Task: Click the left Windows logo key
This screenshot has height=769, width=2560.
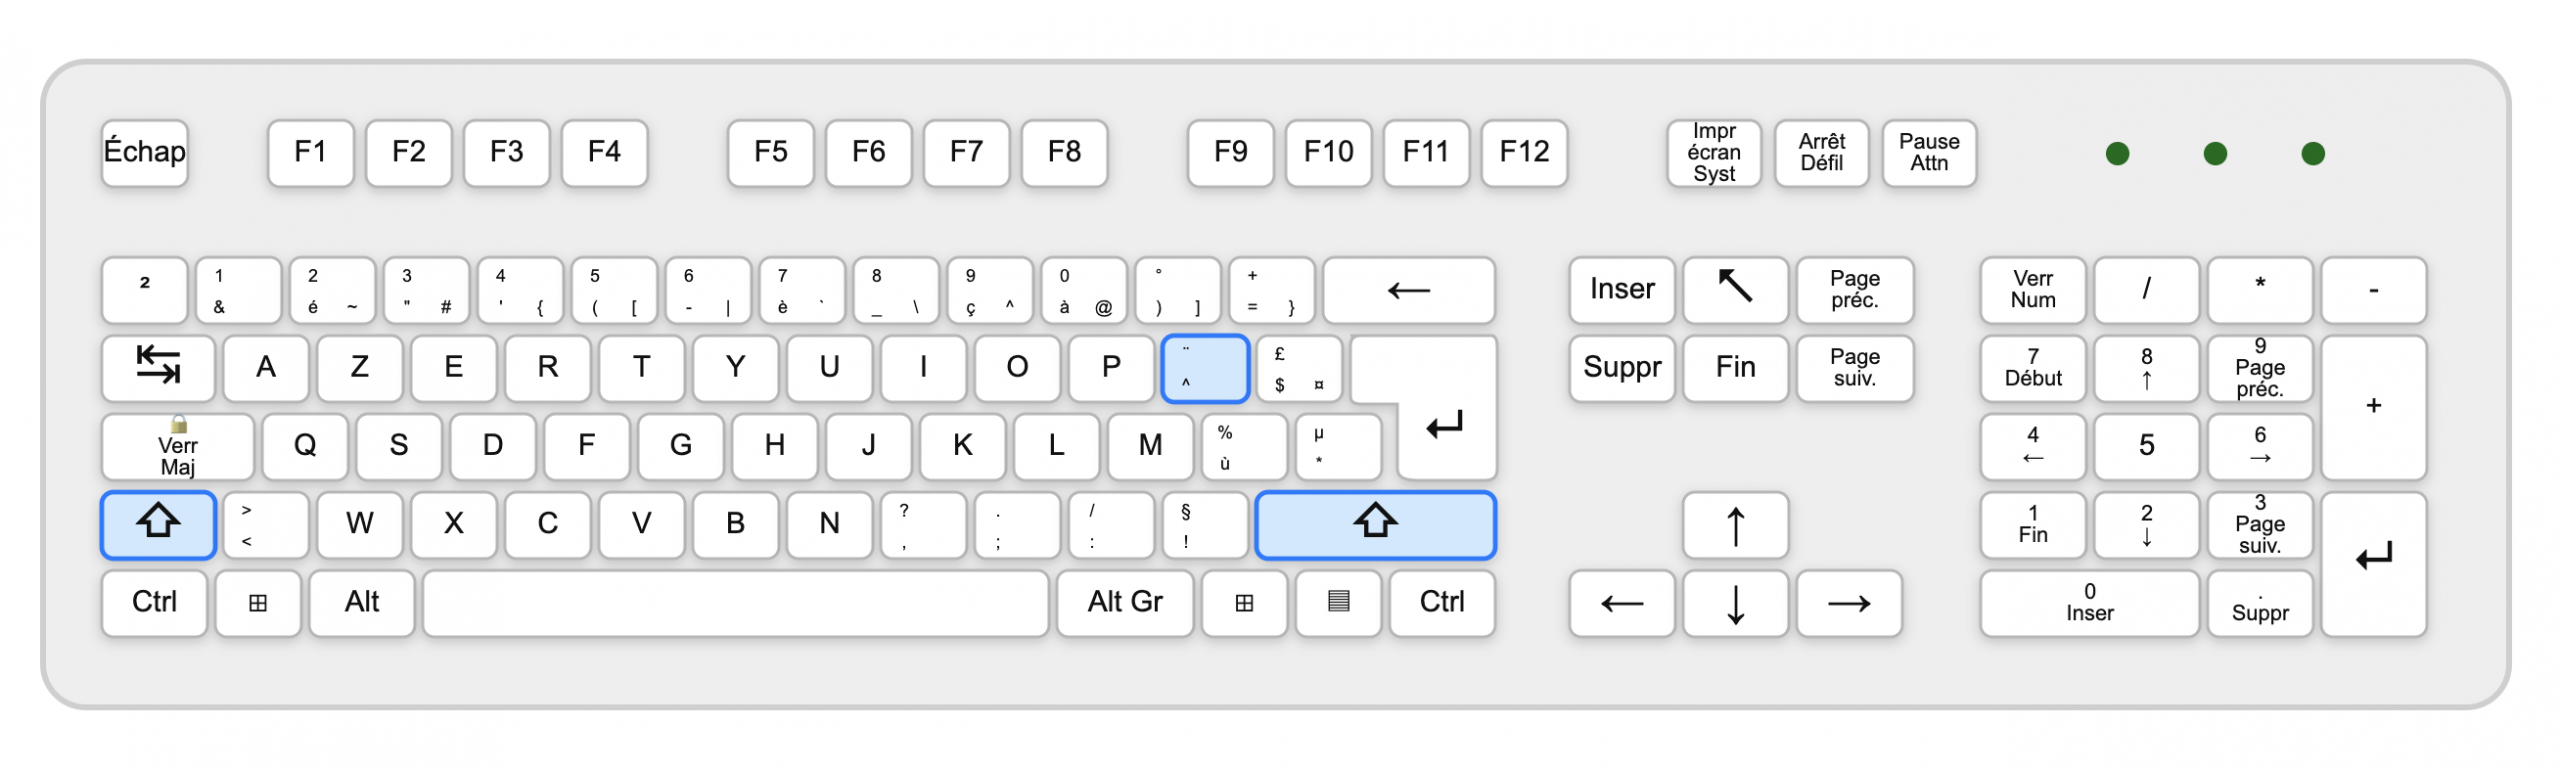Action: pos(258,603)
